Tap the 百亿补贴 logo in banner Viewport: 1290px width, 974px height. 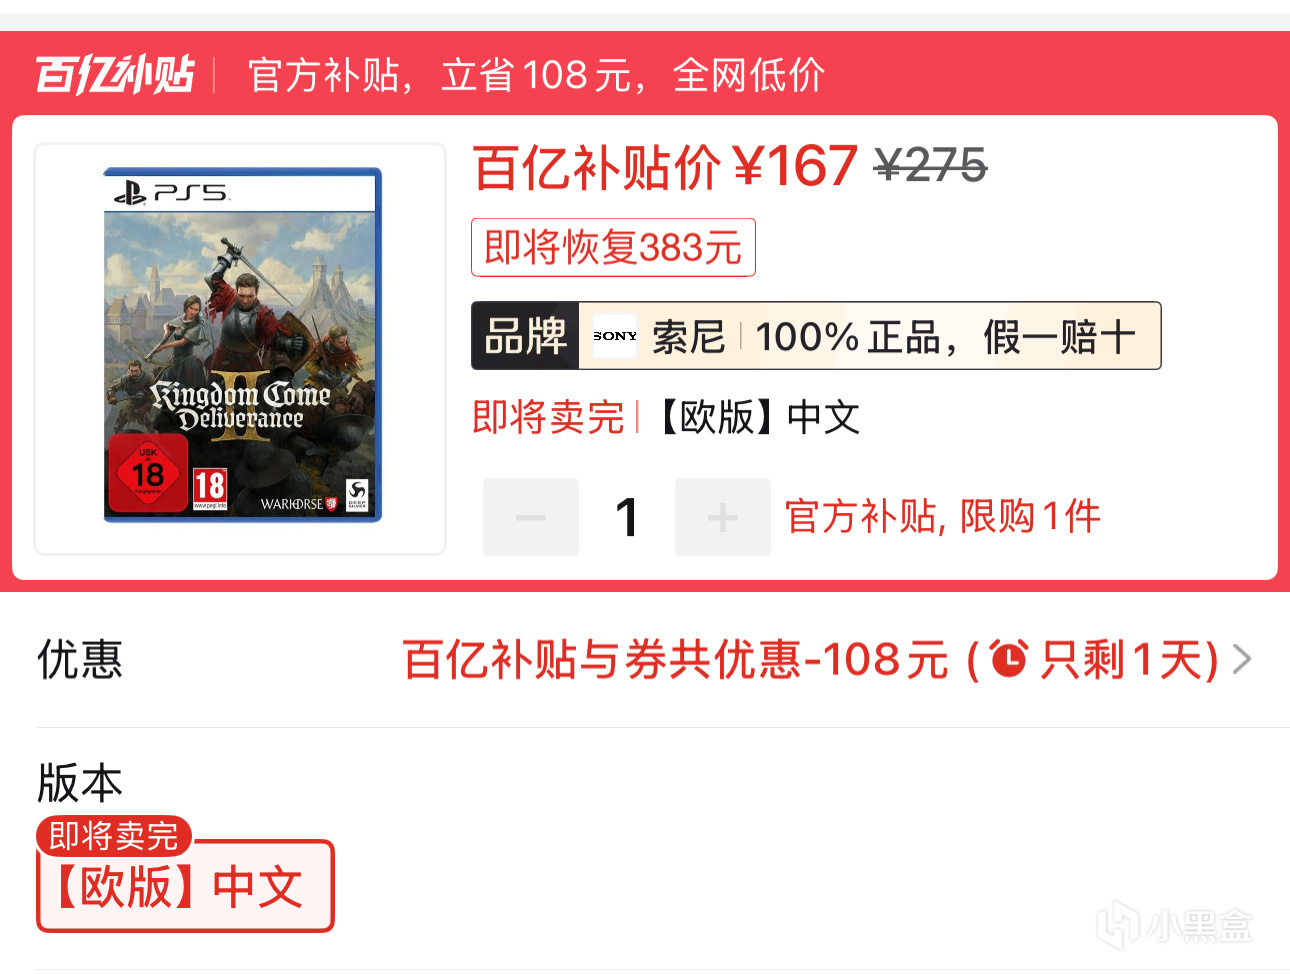(115, 75)
